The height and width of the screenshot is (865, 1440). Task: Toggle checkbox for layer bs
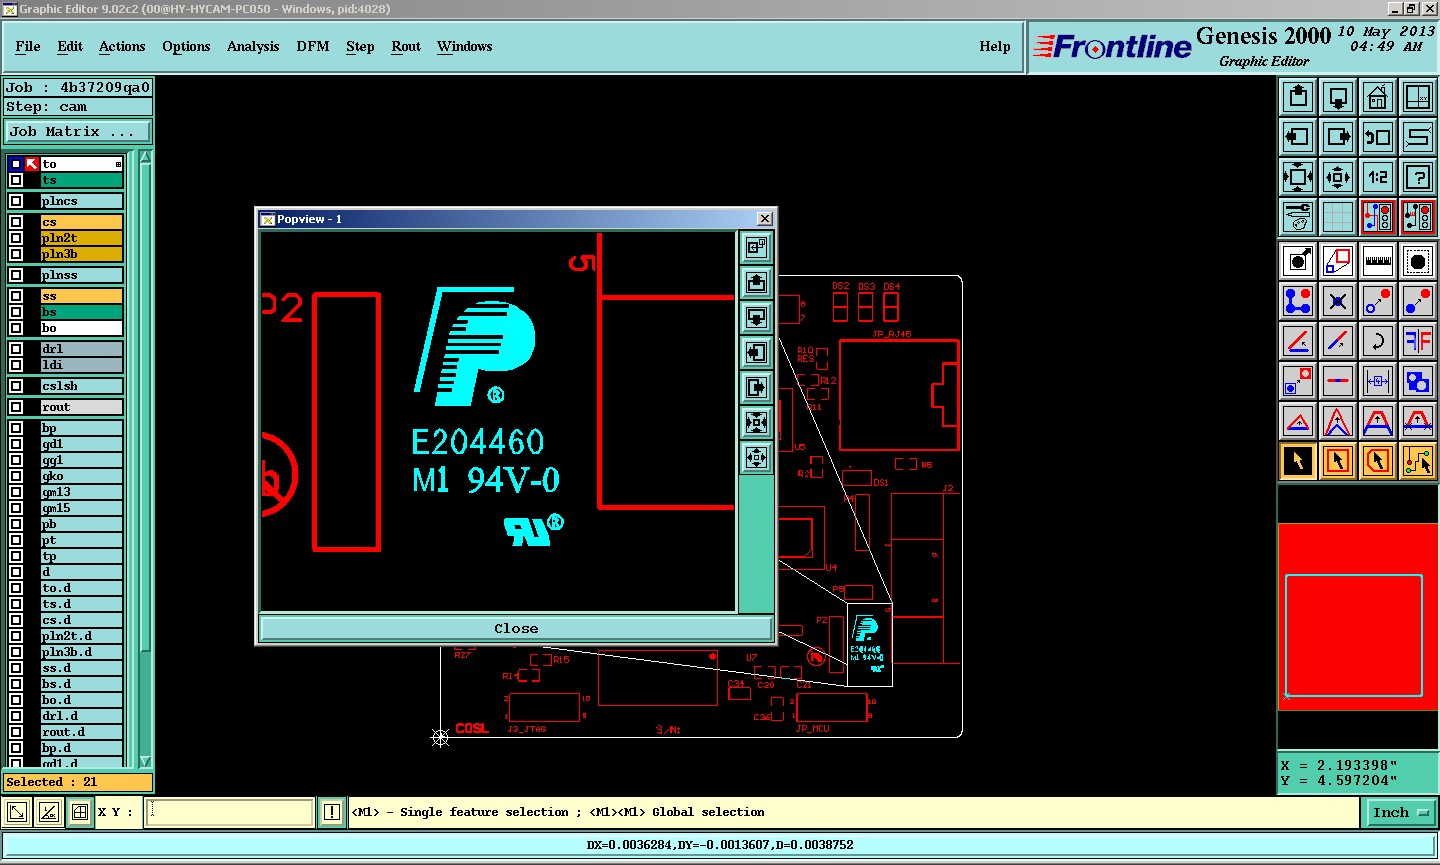tap(16, 312)
